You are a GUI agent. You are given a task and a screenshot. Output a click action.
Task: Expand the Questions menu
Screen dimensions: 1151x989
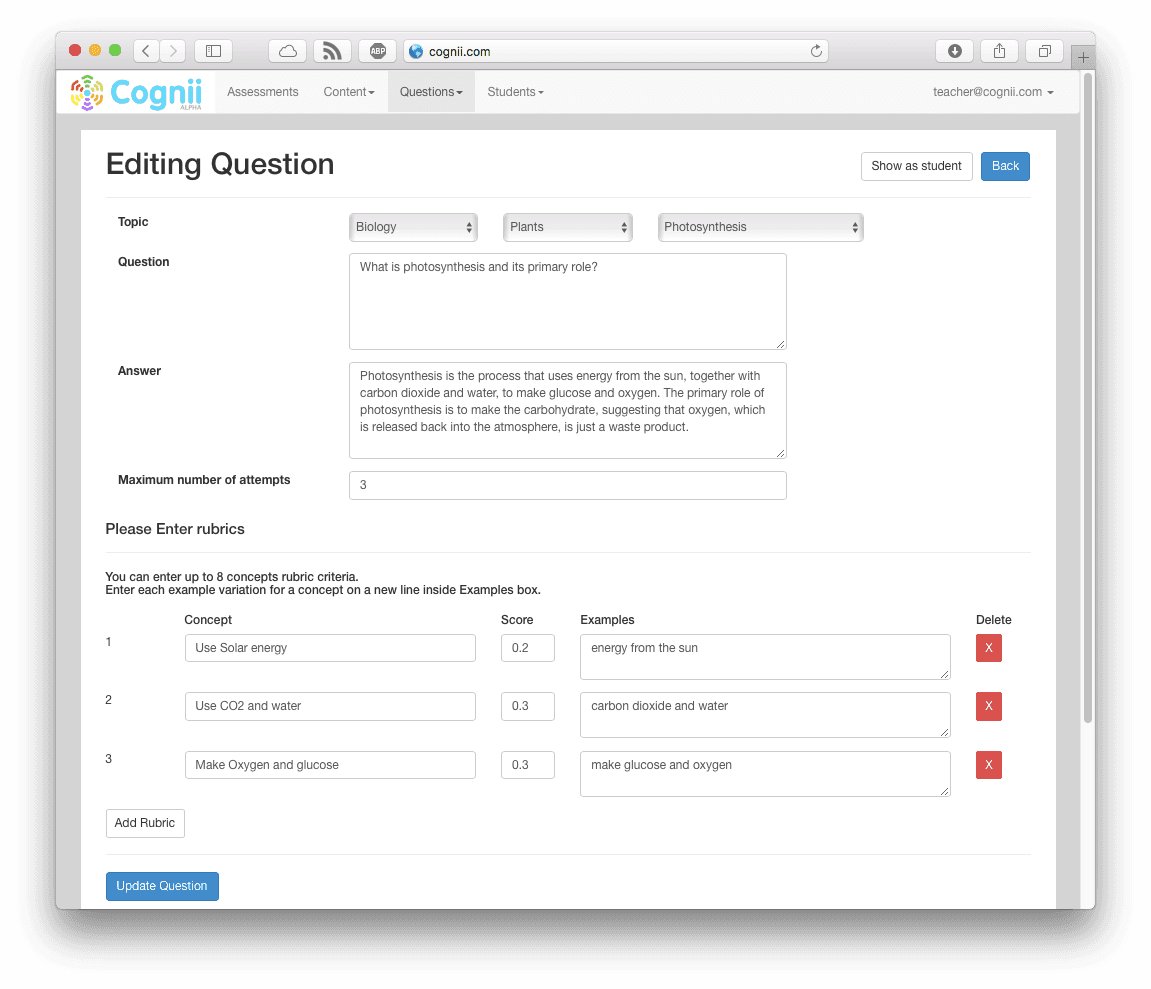click(431, 92)
